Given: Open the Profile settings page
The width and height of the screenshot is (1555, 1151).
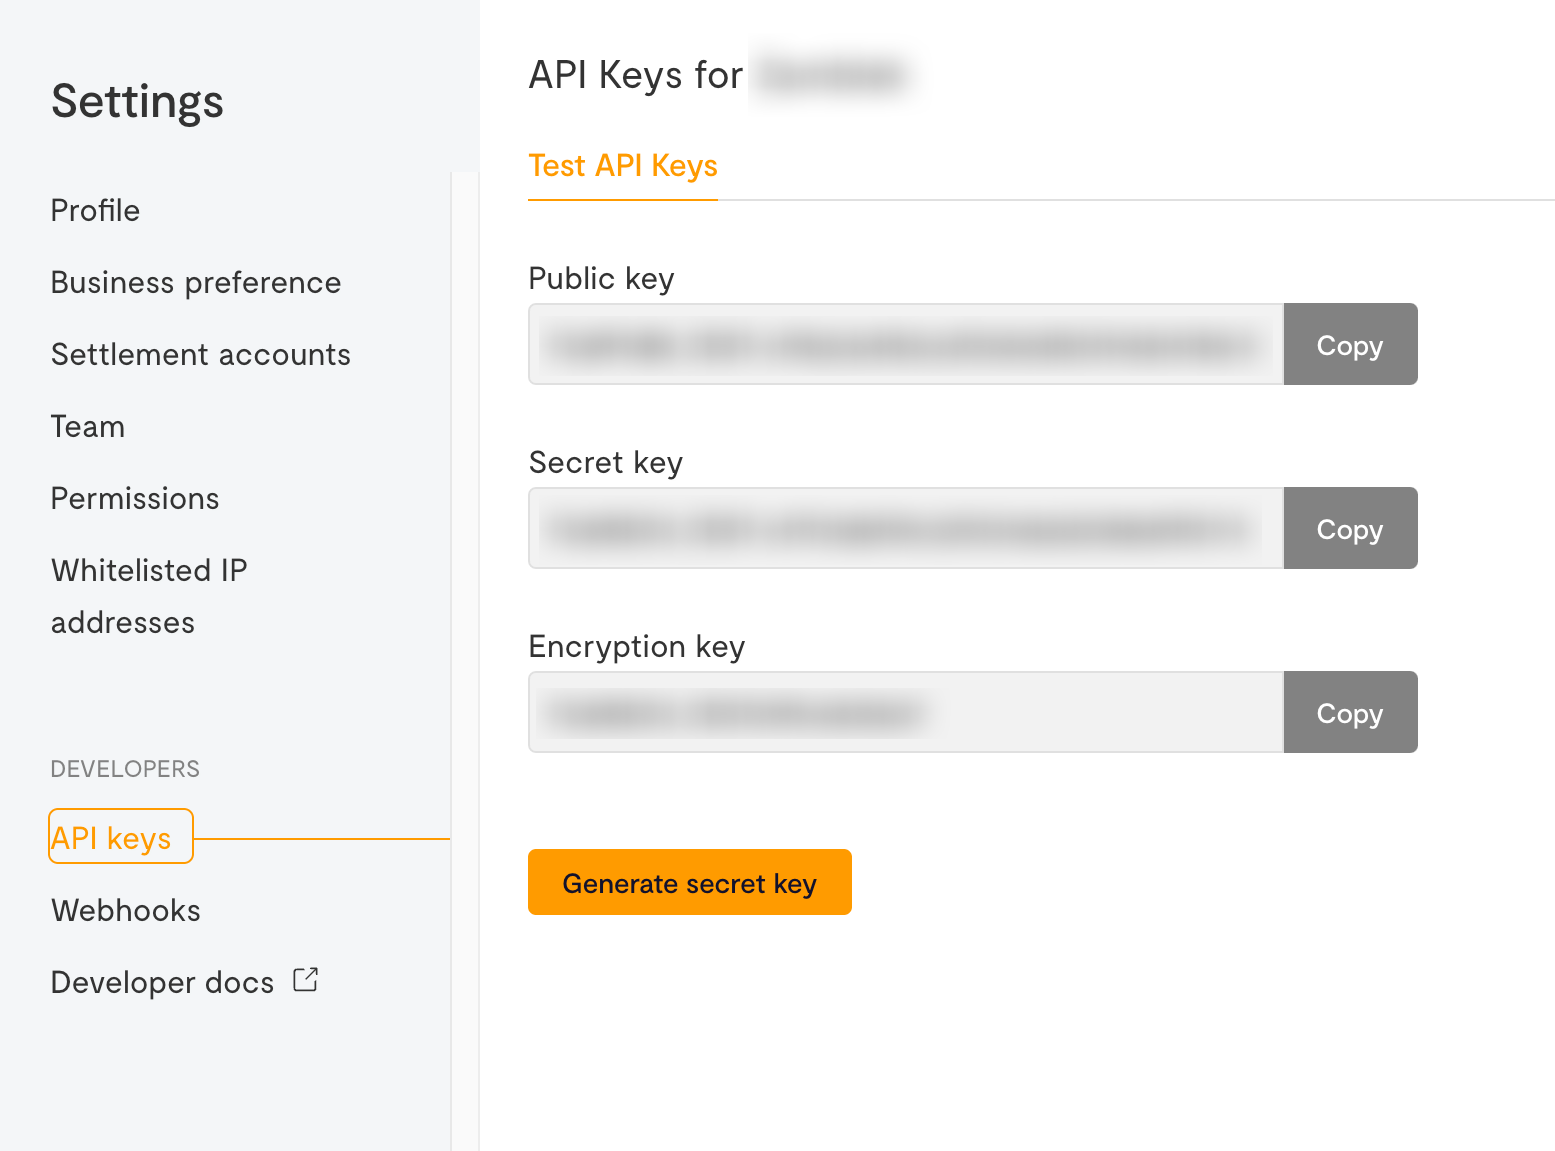Looking at the screenshot, I should tap(95, 211).
